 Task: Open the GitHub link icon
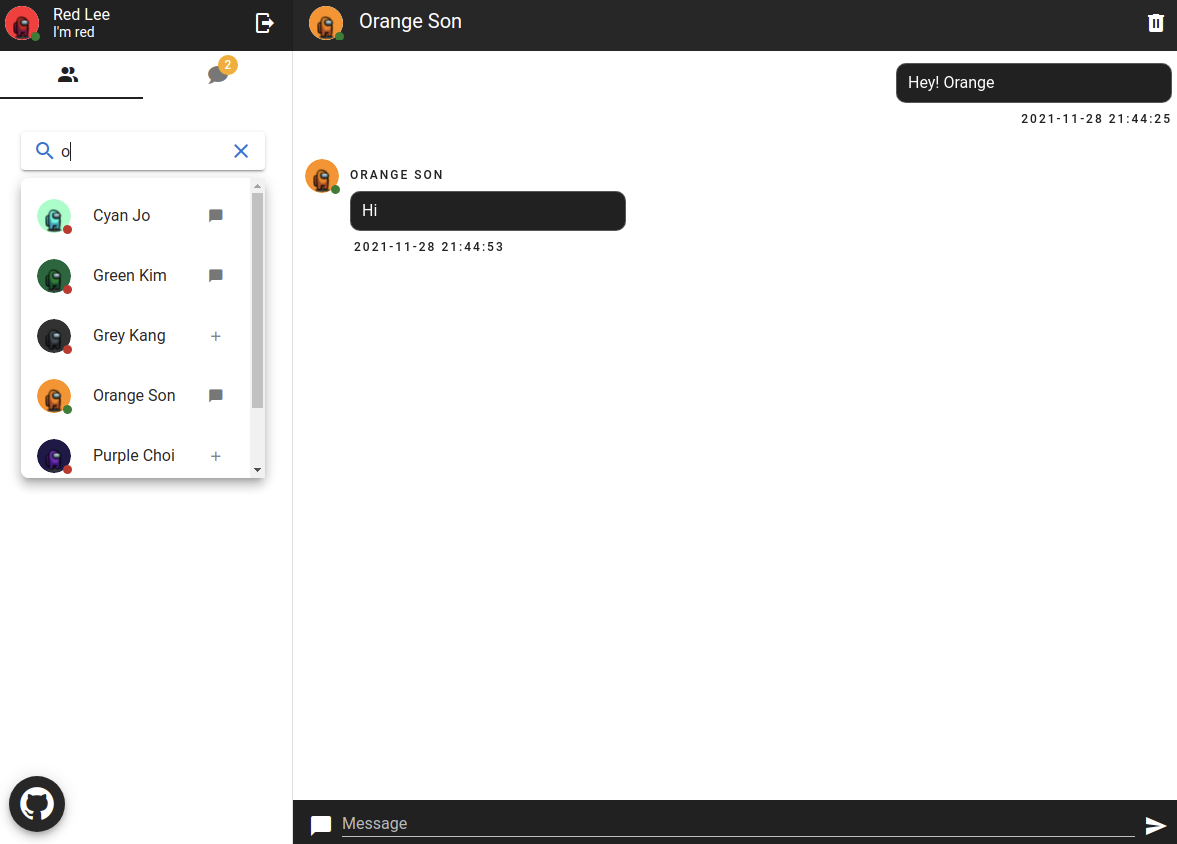(37, 804)
